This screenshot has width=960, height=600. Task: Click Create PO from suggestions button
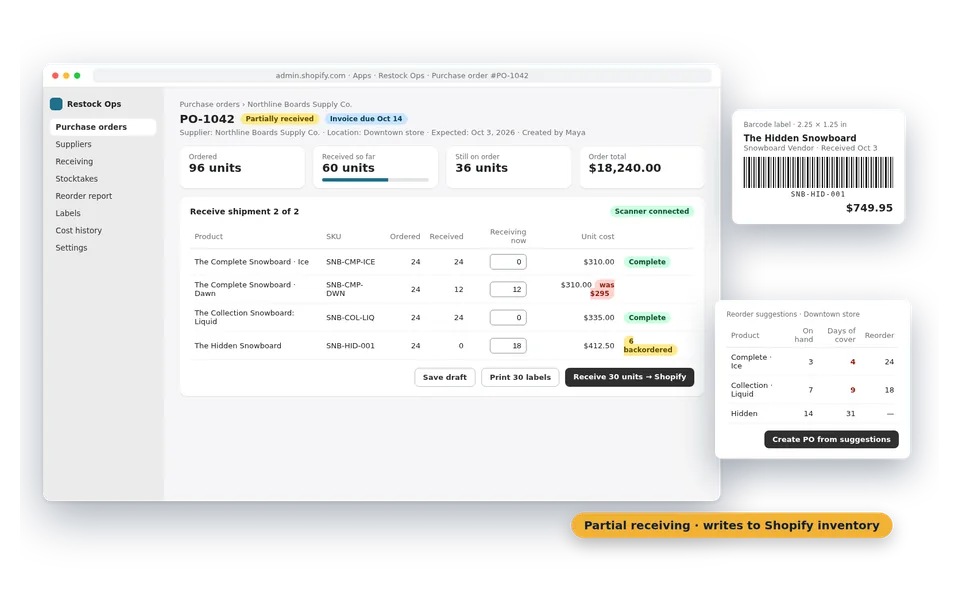(831, 440)
